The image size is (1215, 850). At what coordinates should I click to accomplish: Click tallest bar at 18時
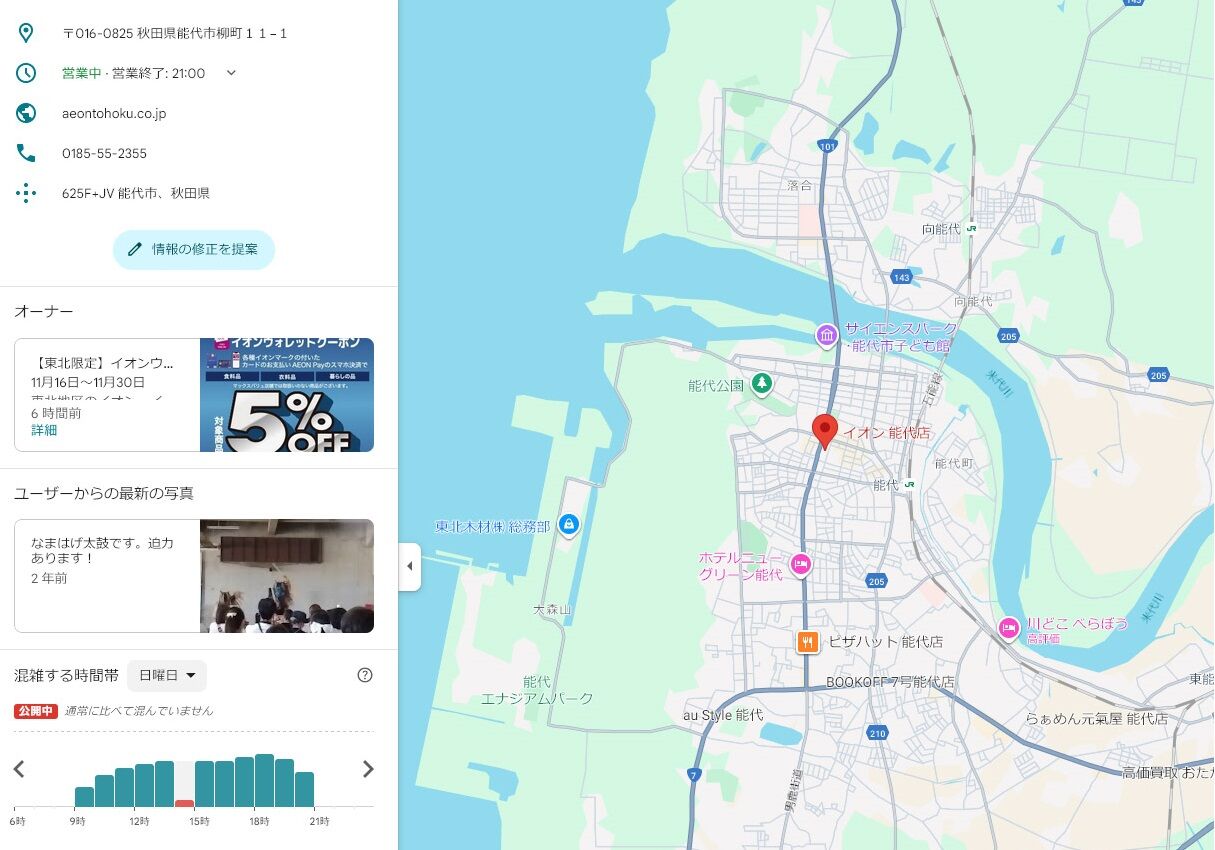click(264, 780)
